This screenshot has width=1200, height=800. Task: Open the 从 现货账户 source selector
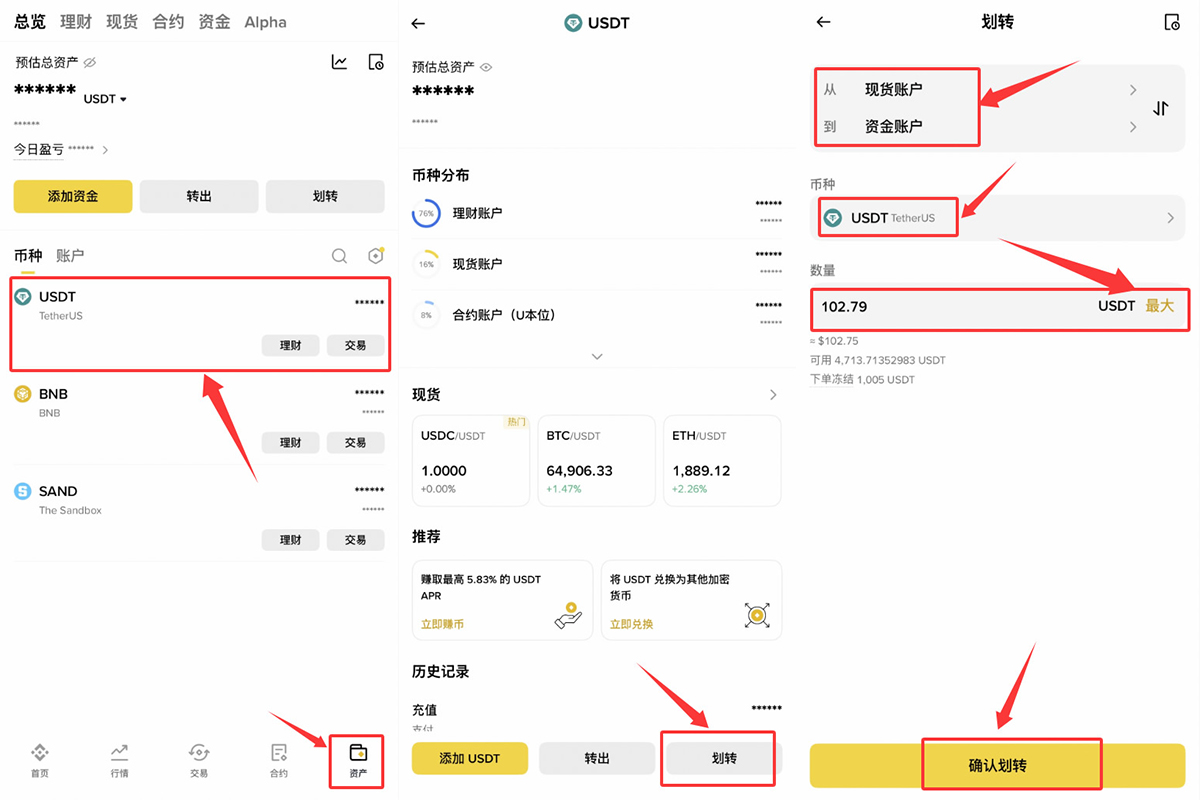pyautogui.click(x=980, y=90)
